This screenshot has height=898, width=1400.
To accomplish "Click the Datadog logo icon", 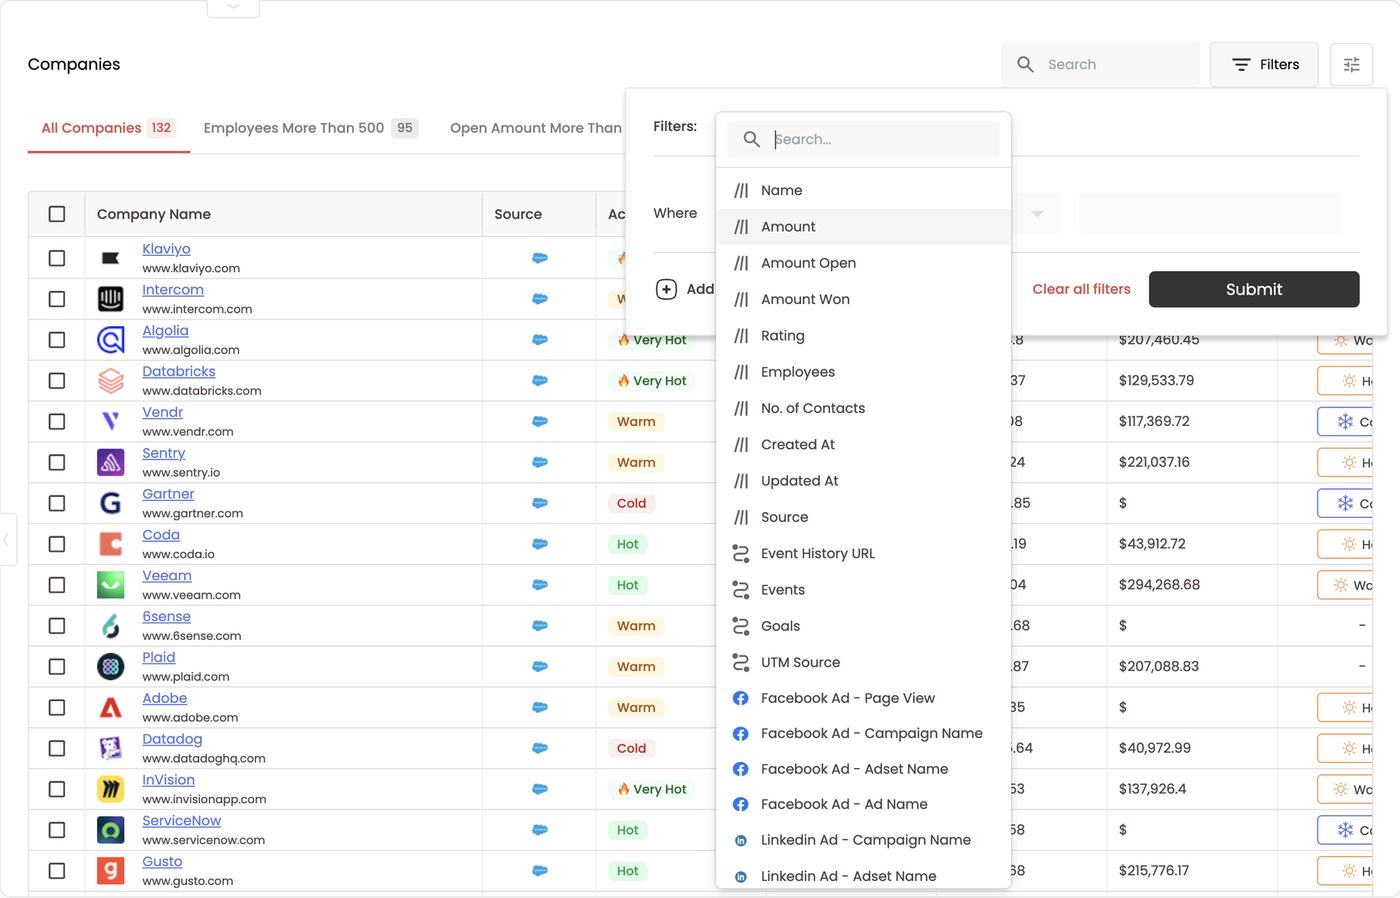I will (x=111, y=748).
